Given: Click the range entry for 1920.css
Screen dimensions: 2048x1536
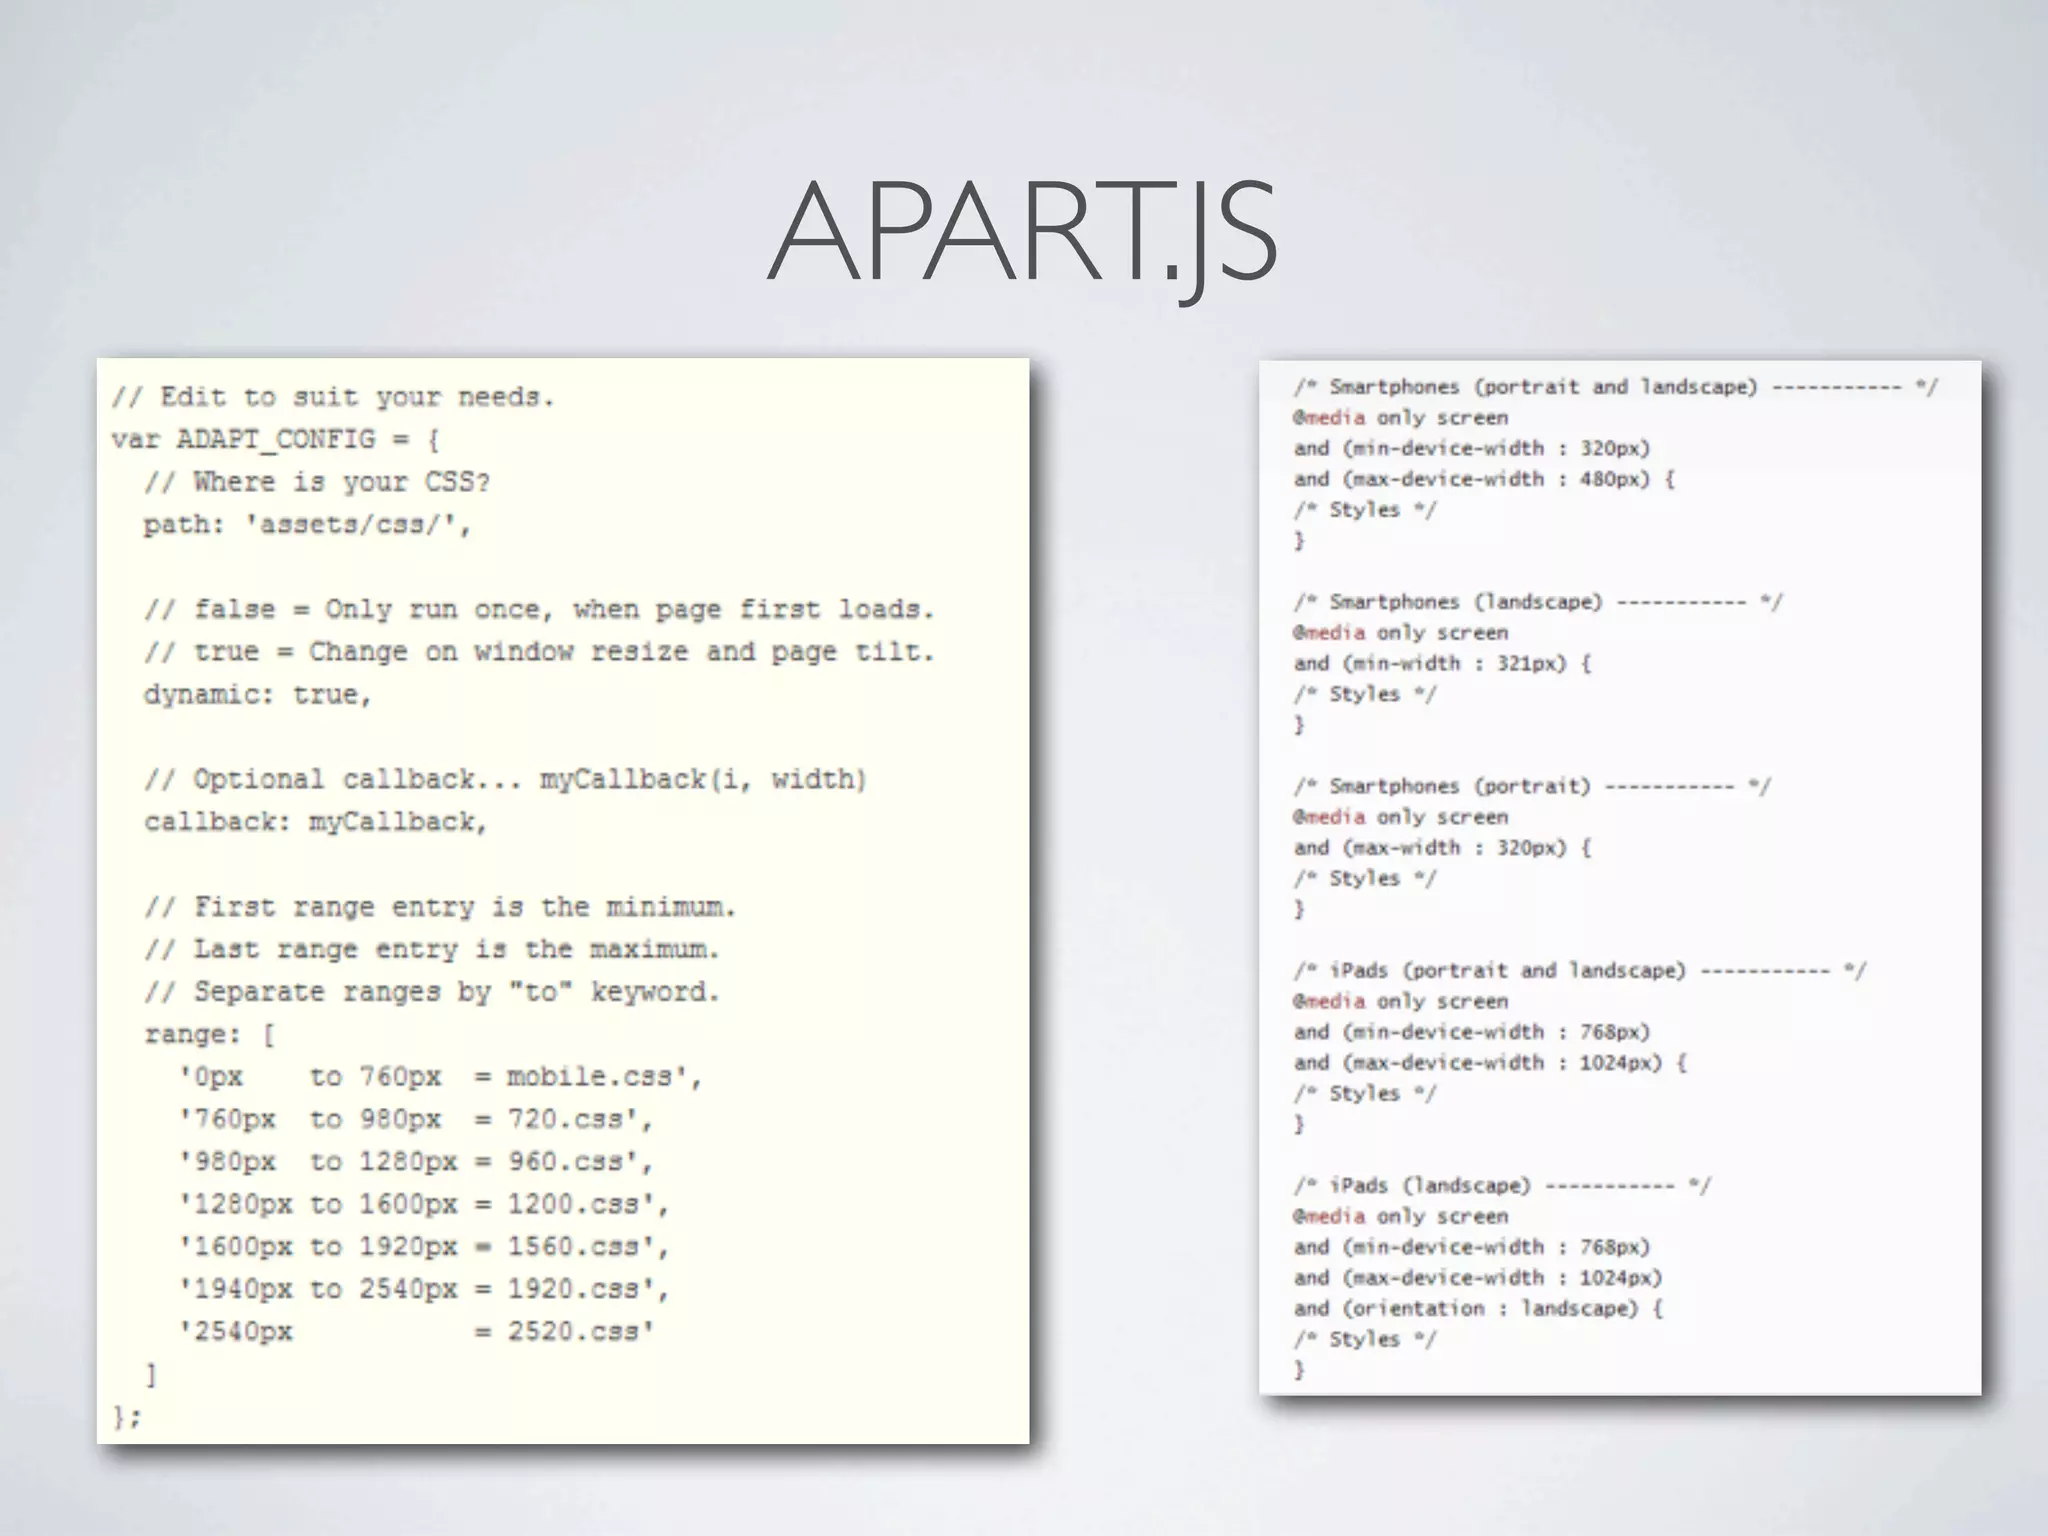Looking at the screenshot, I should coord(424,1290).
